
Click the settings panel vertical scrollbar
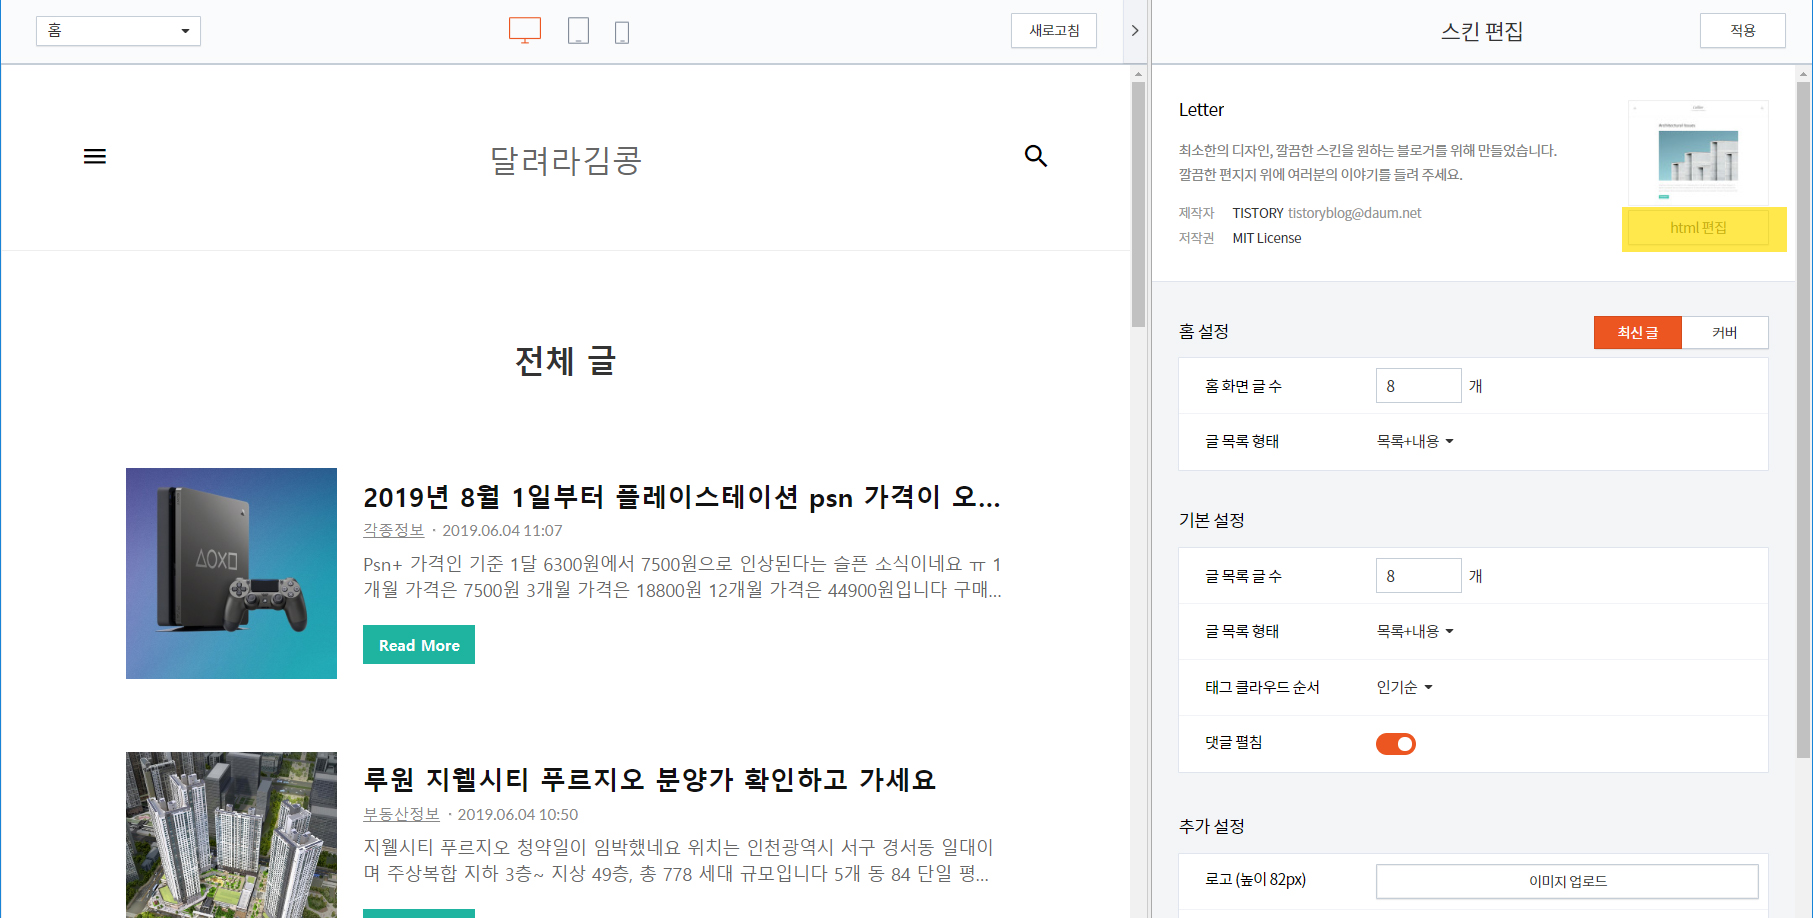tap(1804, 420)
